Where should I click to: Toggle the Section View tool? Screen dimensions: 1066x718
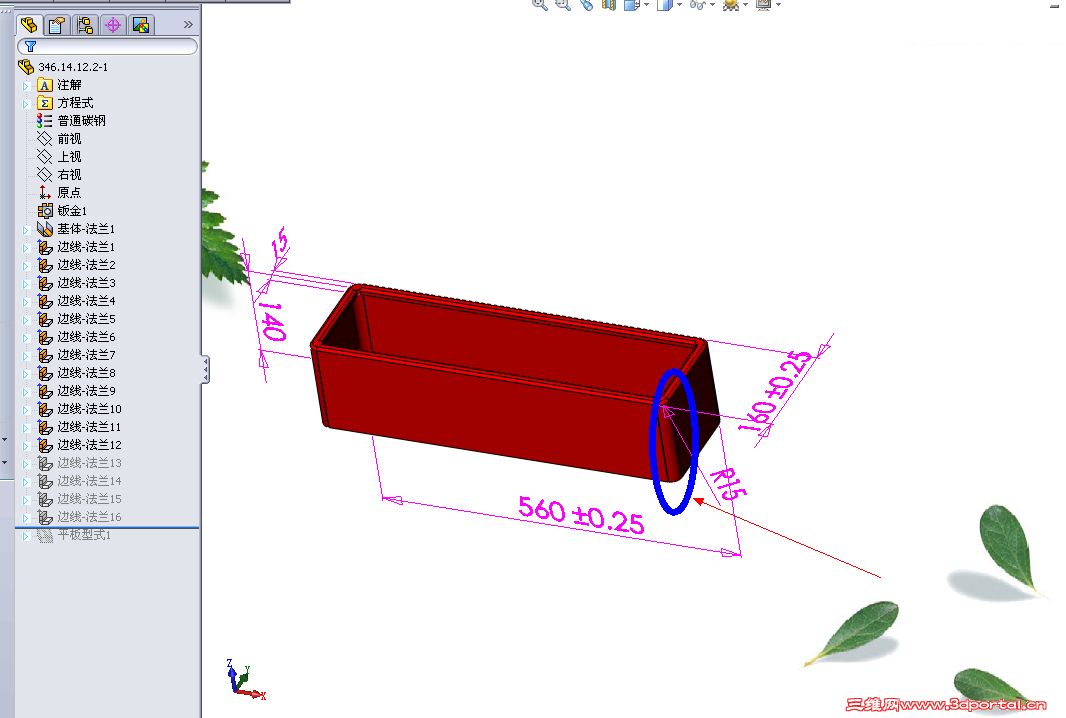click(x=609, y=4)
